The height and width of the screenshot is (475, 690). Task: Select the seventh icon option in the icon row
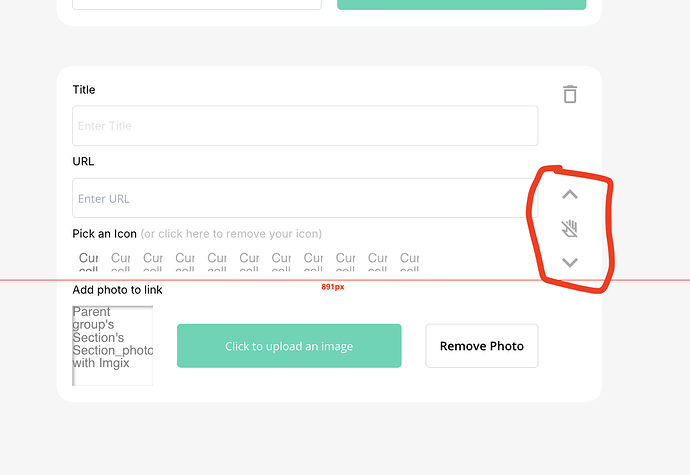(281, 261)
